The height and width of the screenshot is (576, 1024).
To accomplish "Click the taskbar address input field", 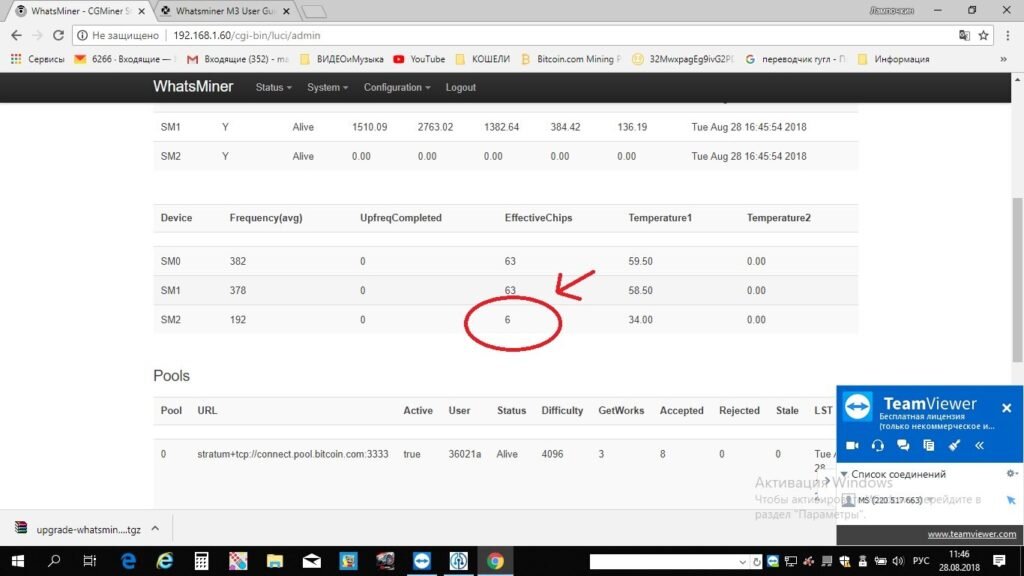I will (x=663, y=562).
